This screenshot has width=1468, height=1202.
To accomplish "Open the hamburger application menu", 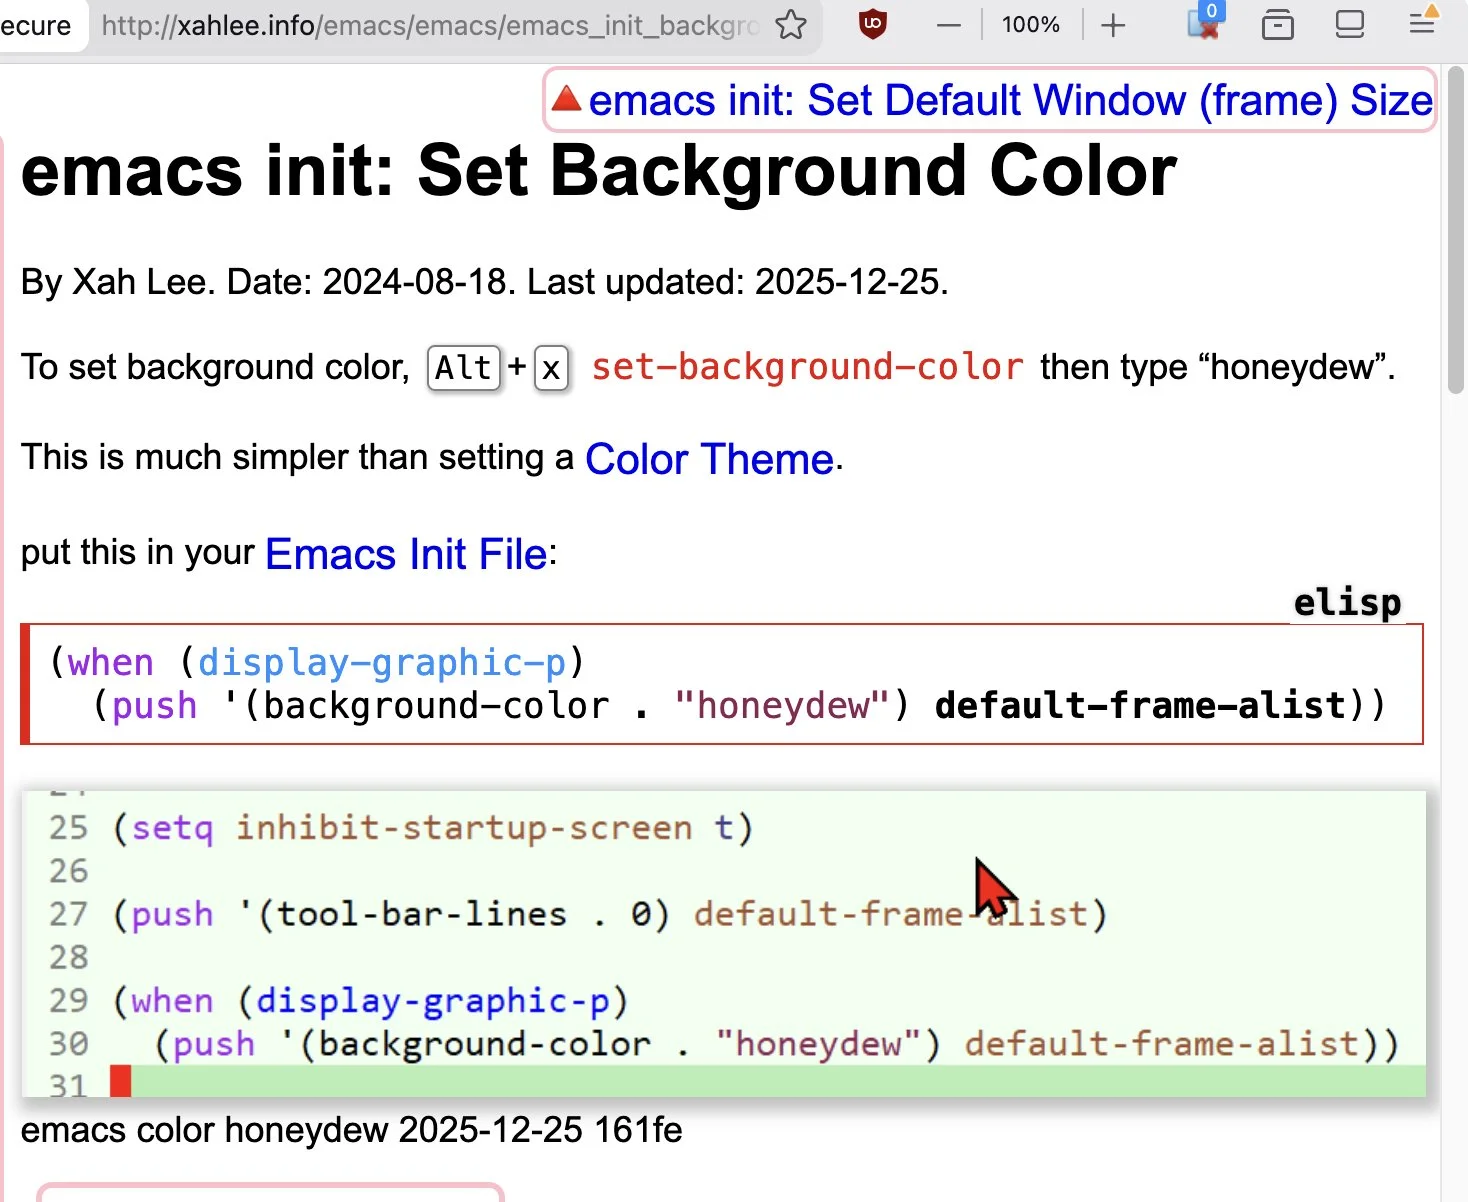I will pos(1423,22).
